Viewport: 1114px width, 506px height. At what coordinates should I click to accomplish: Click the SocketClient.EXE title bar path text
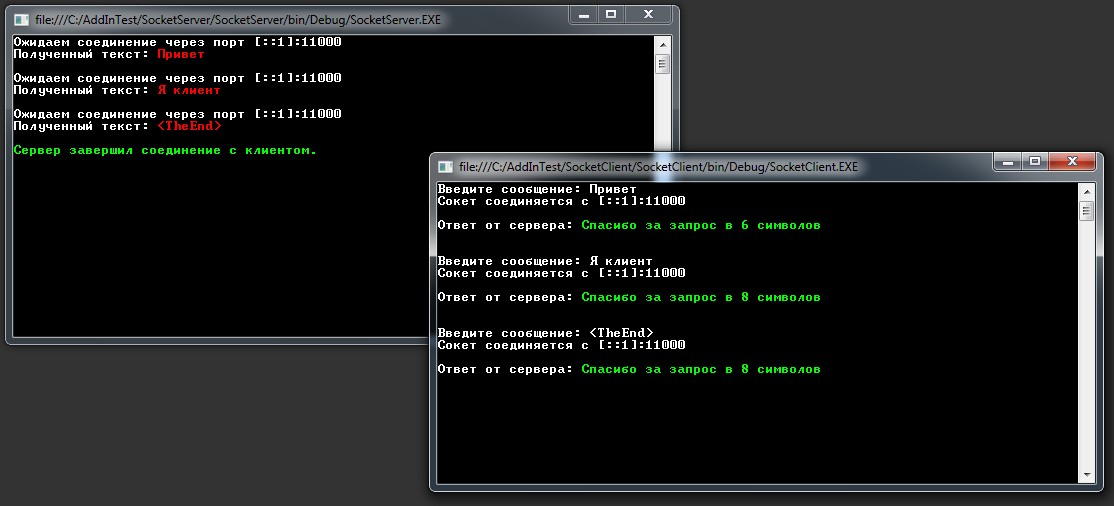pyautogui.click(x=659, y=167)
